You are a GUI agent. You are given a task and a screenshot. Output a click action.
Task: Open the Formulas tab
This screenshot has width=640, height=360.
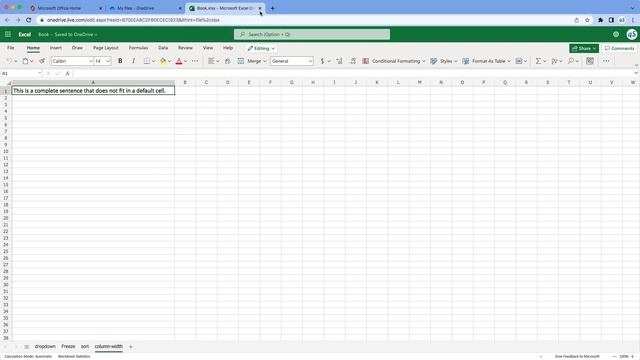[x=138, y=48]
